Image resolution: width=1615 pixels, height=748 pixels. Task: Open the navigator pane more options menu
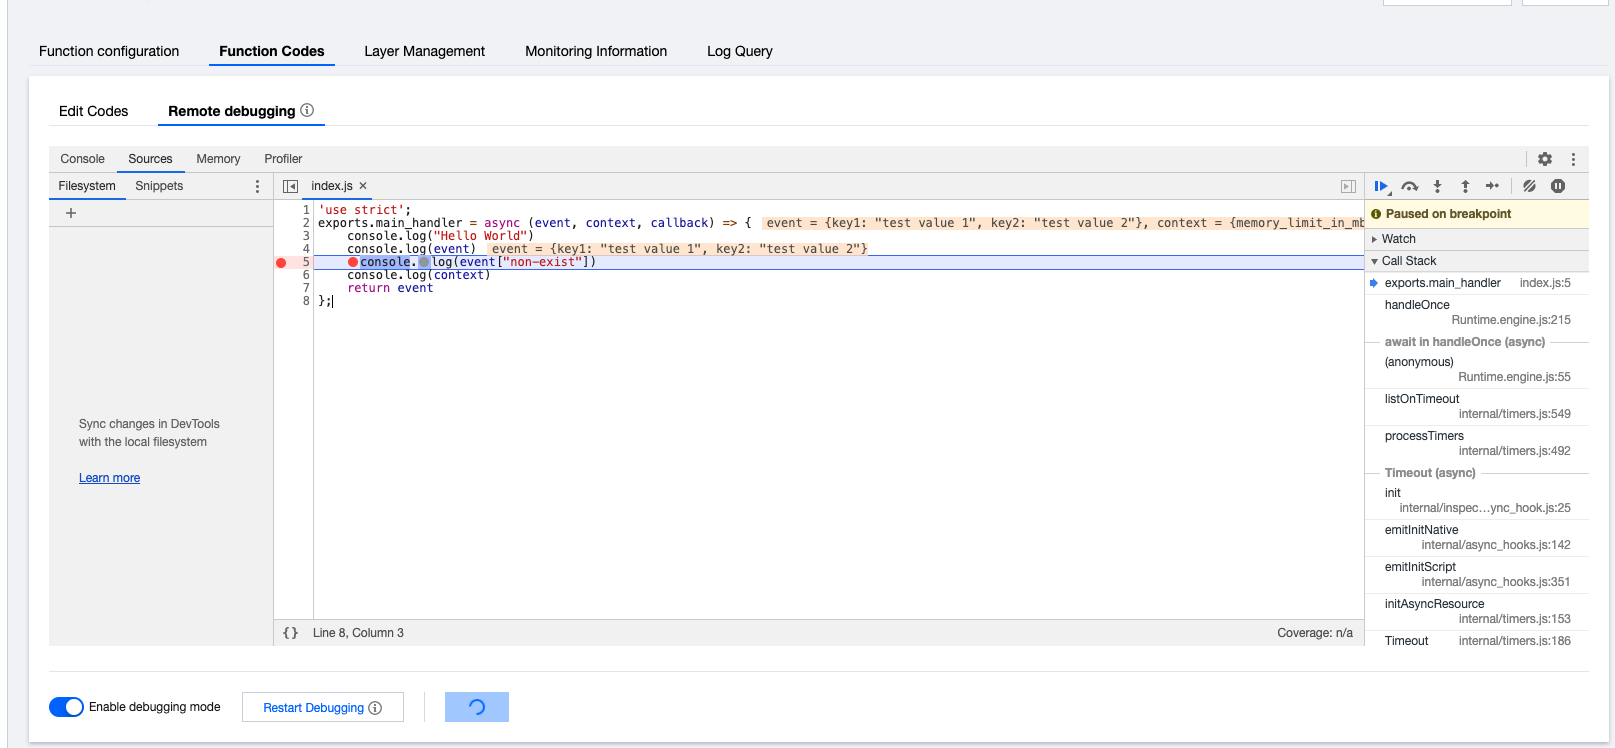[x=257, y=186]
